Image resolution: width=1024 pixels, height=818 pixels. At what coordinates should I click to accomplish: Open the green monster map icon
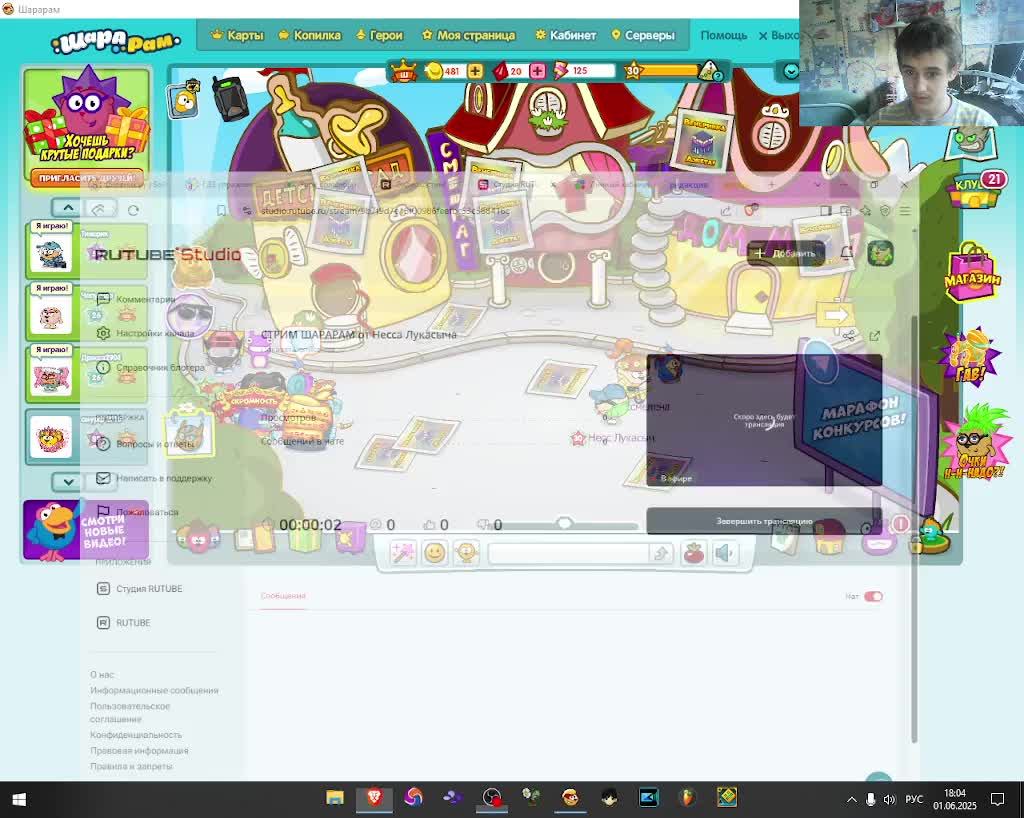(973, 144)
